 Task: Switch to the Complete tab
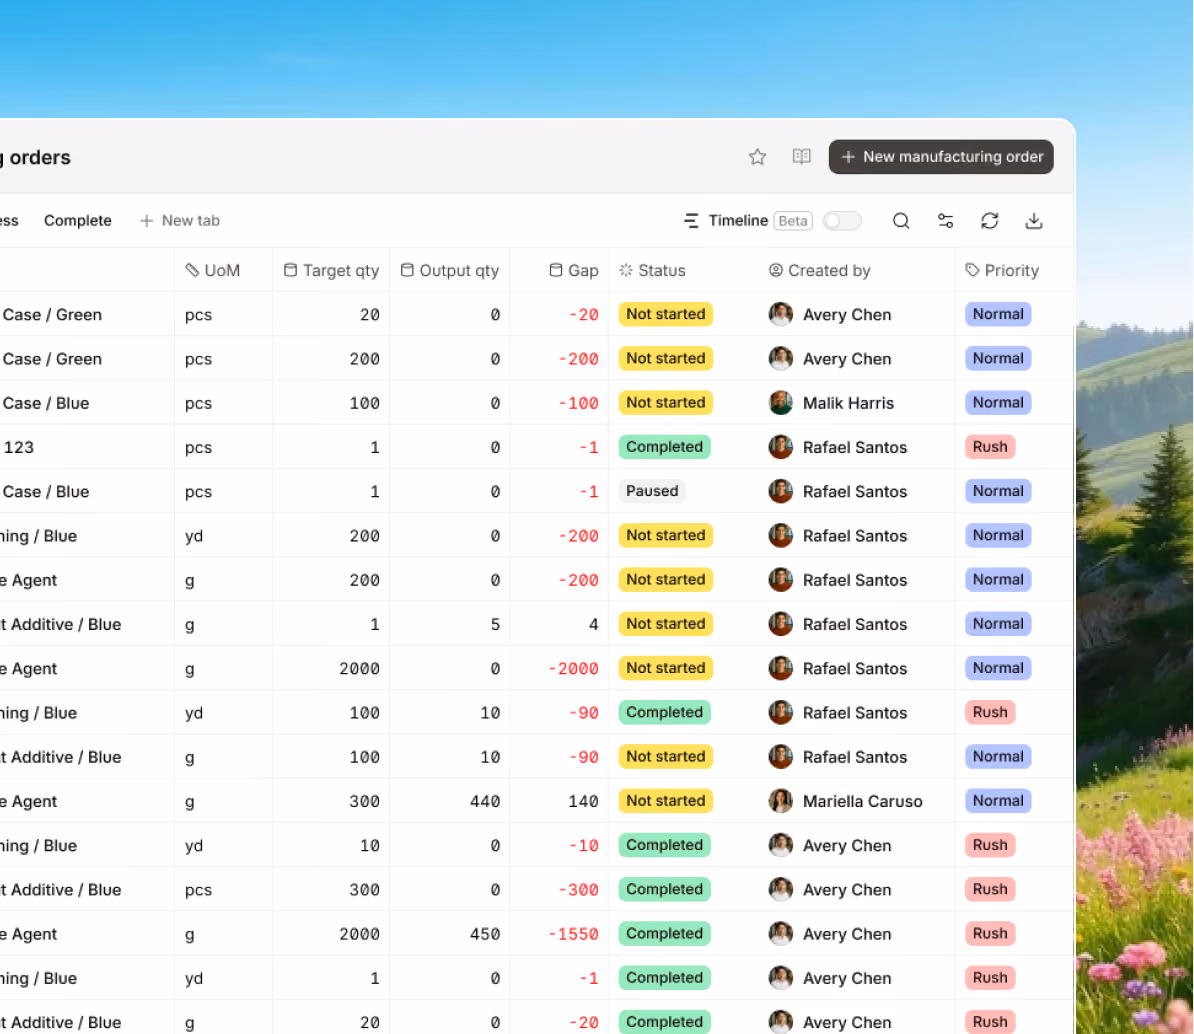tap(78, 221)
